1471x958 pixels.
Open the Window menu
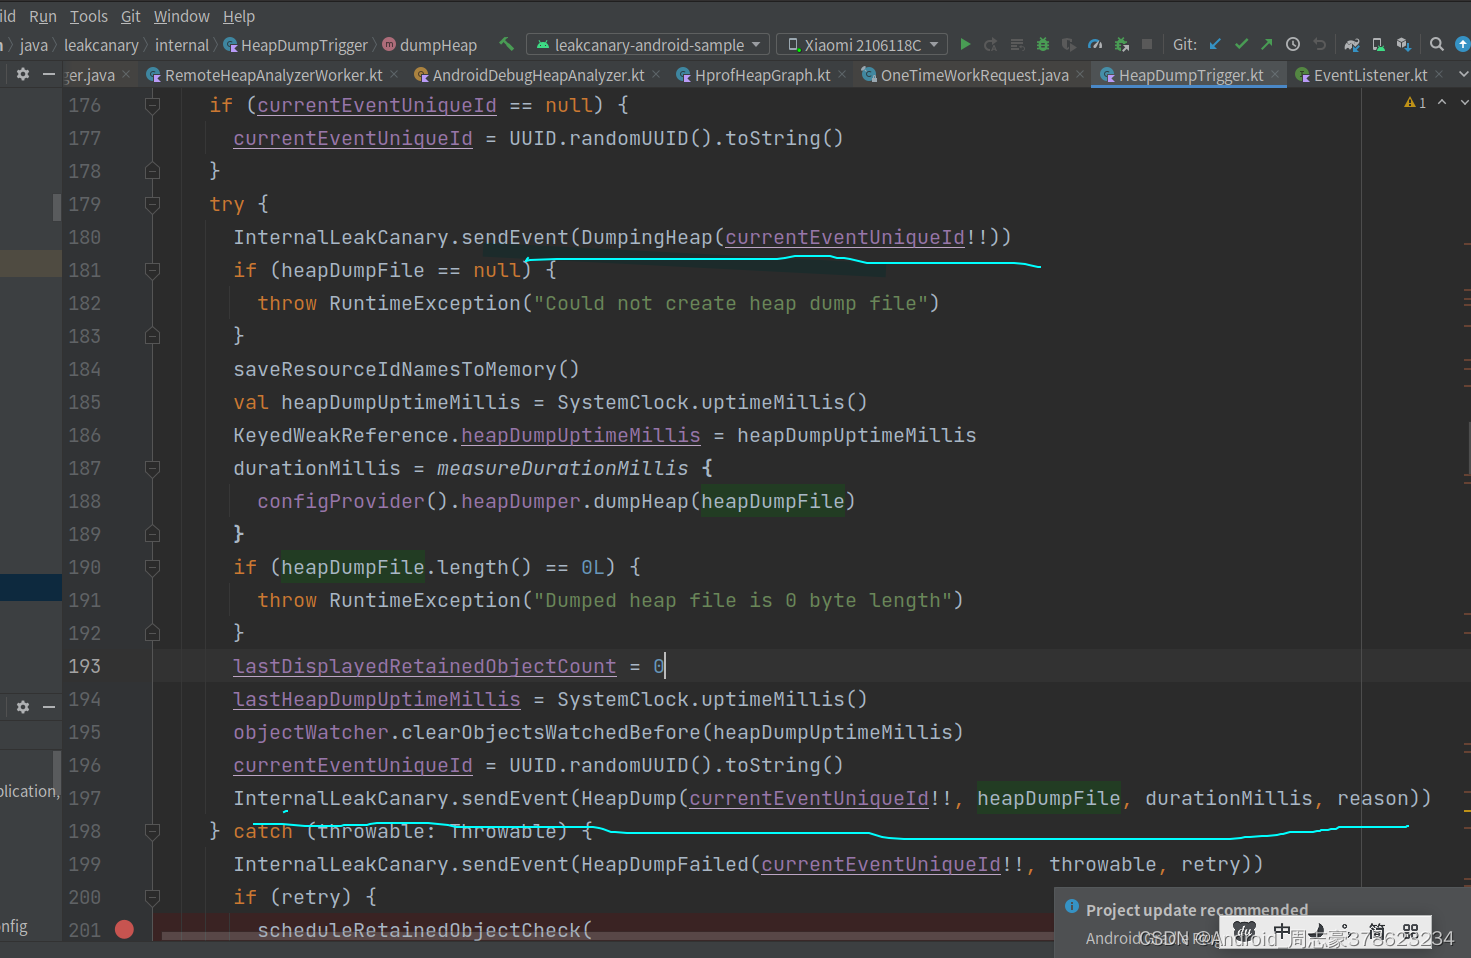(181, 16)
